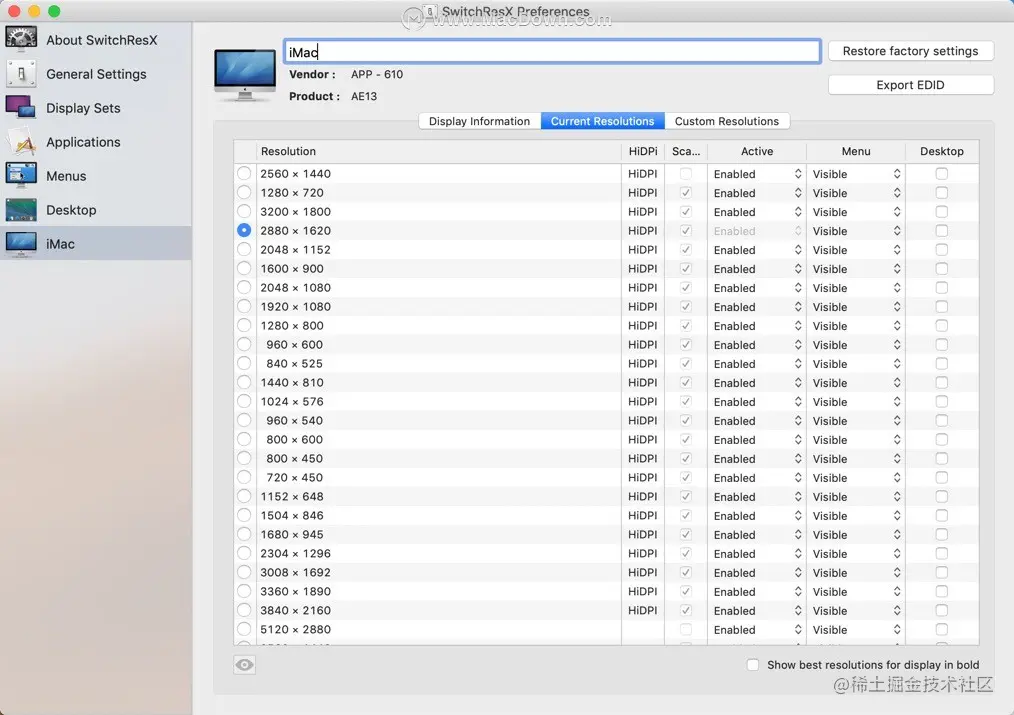Open Active dropdown for 960 × 600

coord(757,345)
